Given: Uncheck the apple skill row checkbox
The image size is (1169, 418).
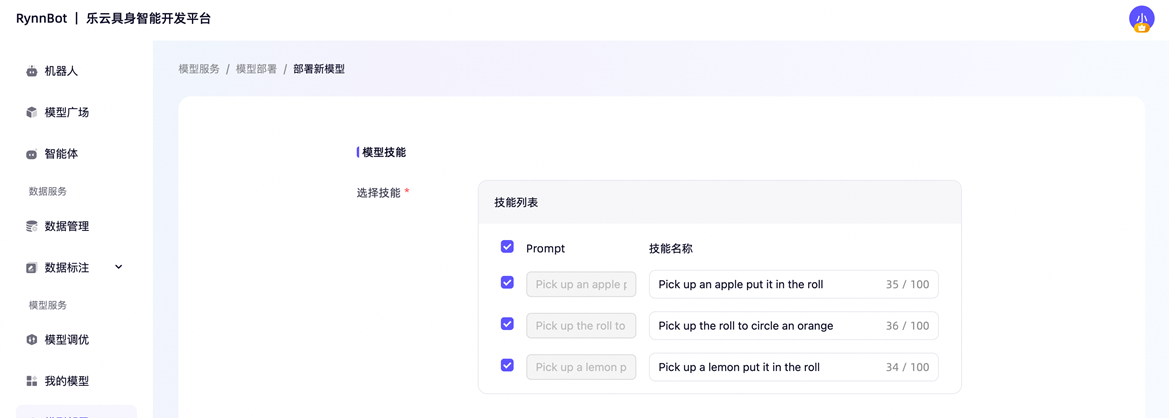Looking at the screenshot, I should point(507,283).
